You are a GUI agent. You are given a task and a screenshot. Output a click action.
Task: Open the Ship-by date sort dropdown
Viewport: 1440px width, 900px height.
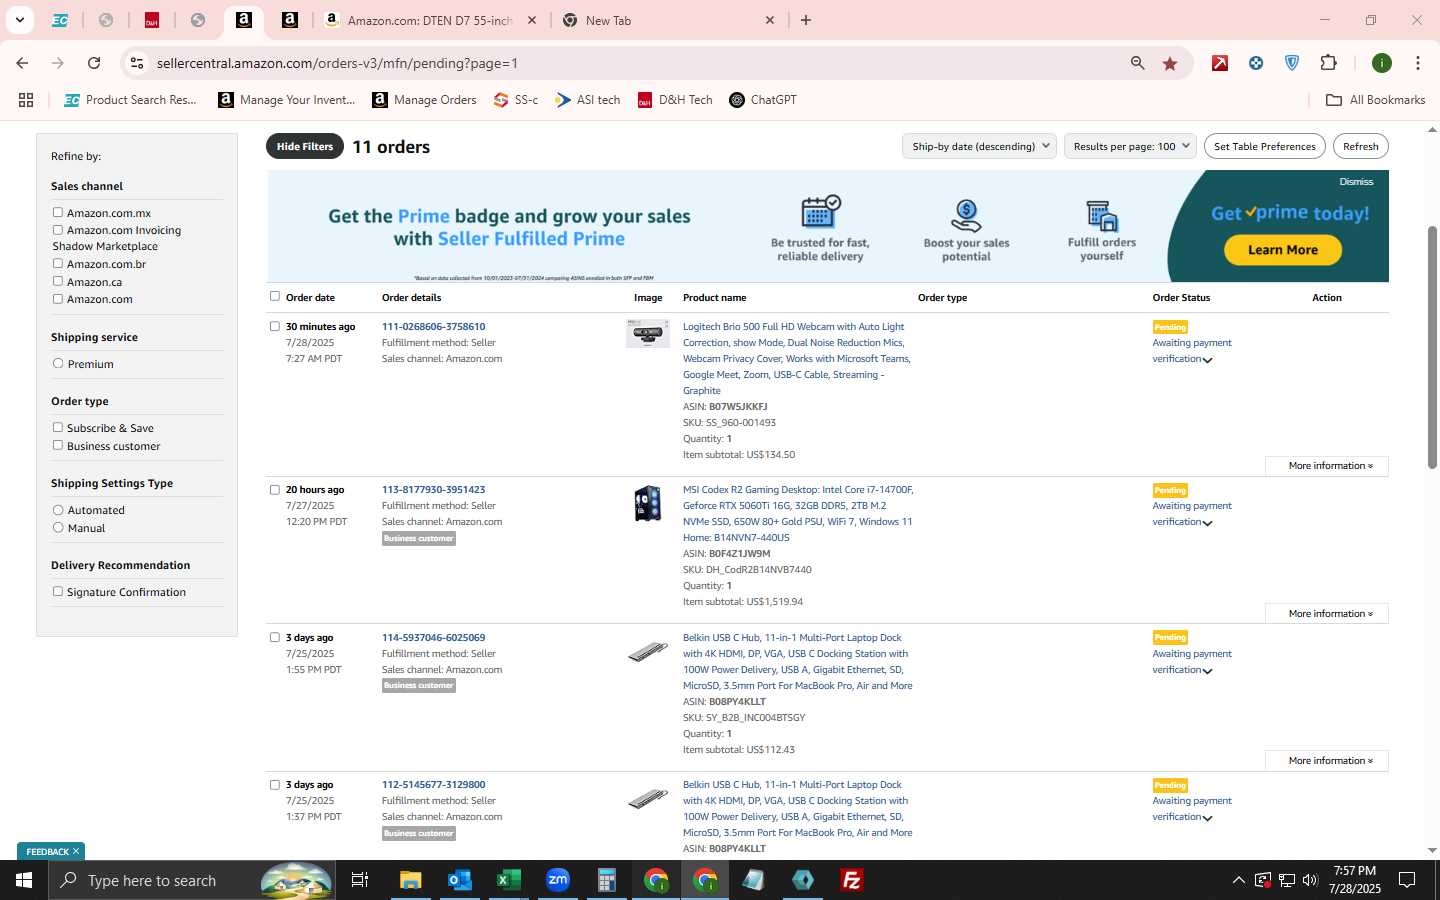tap(979, 146)
